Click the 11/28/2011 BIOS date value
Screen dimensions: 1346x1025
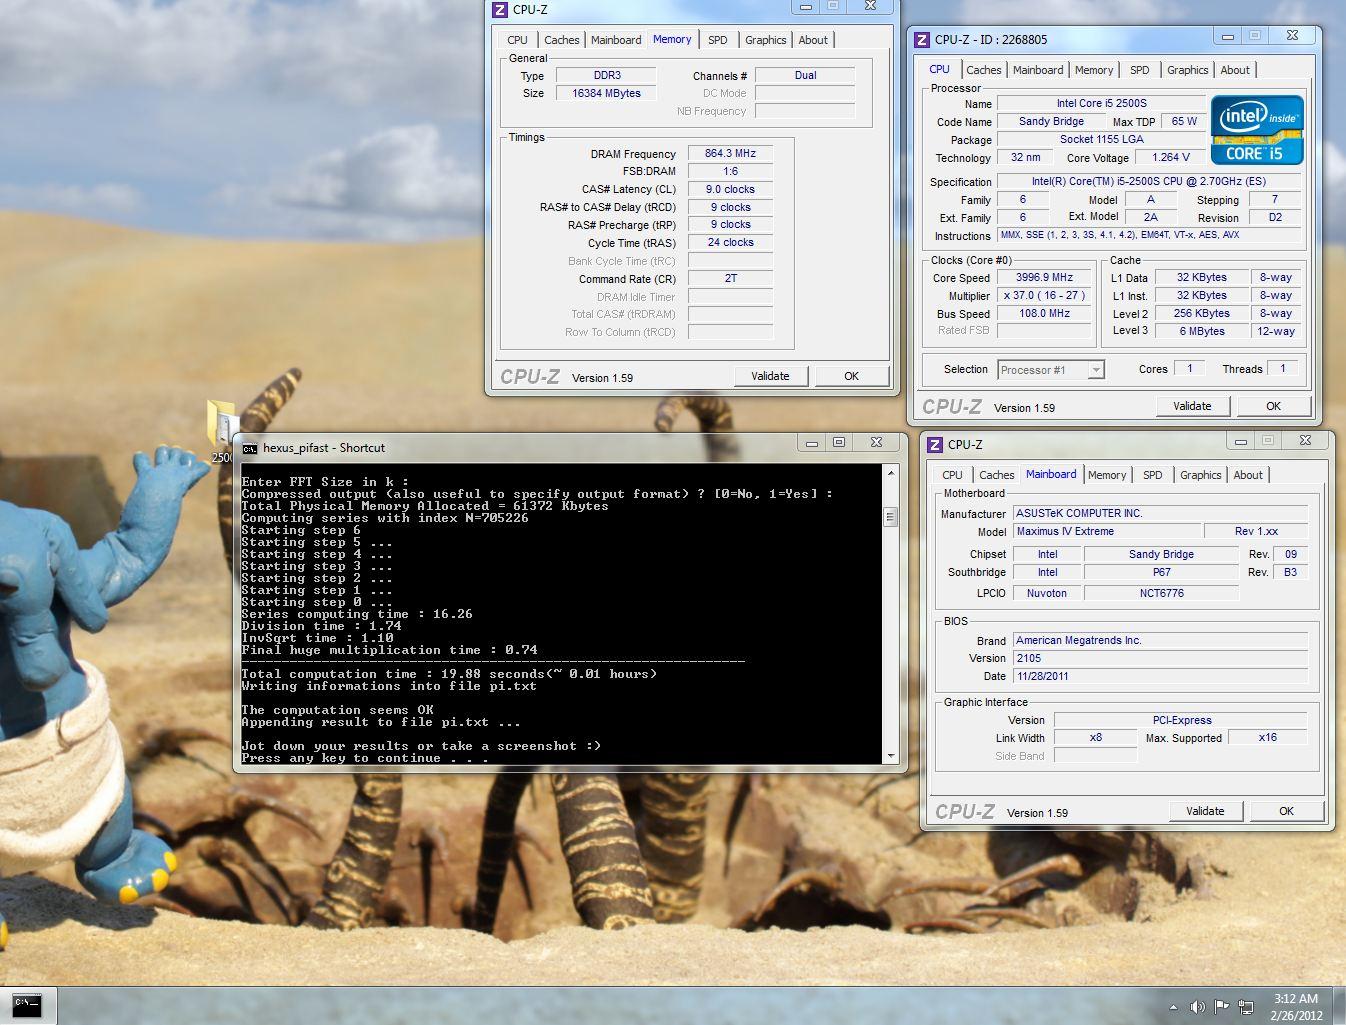click(x=1160, y=676)
